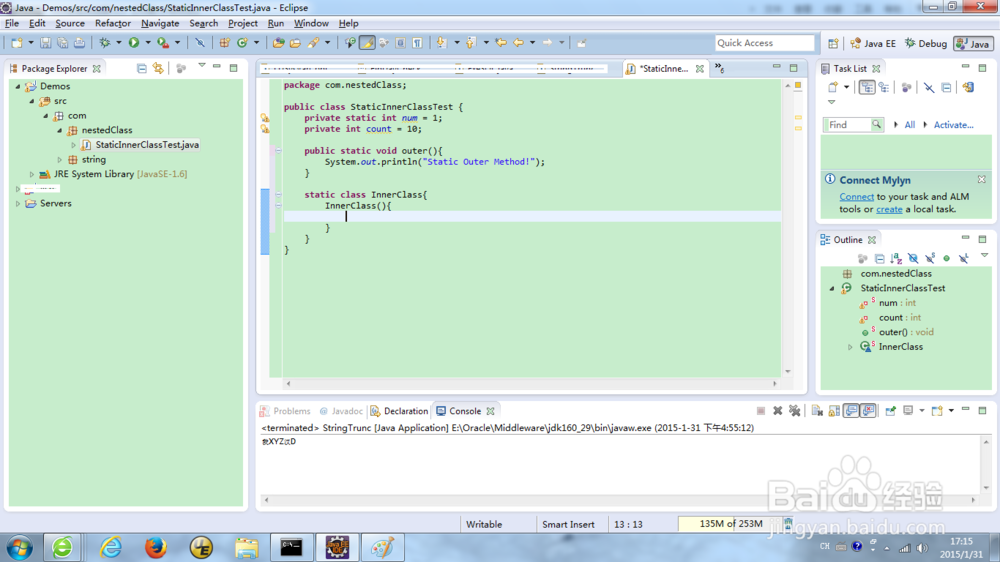This screenshot has height=562, width=1000.
Task: Click Activate... link in Task List
Action: click(953, 125)
